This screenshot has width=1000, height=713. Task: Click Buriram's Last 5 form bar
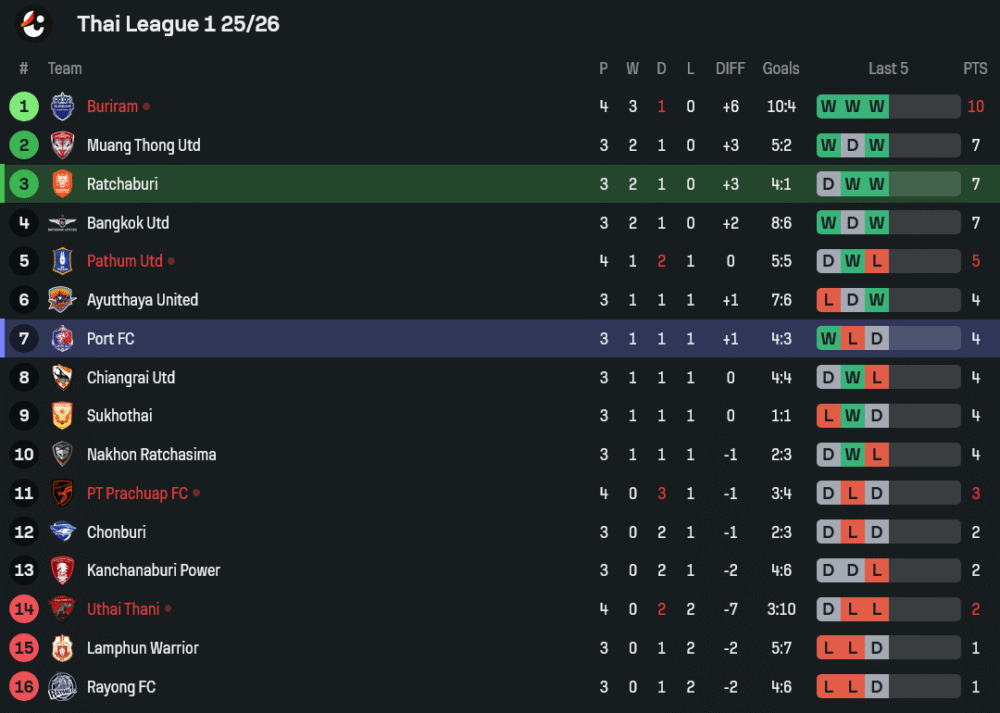(x=888, y=107)
